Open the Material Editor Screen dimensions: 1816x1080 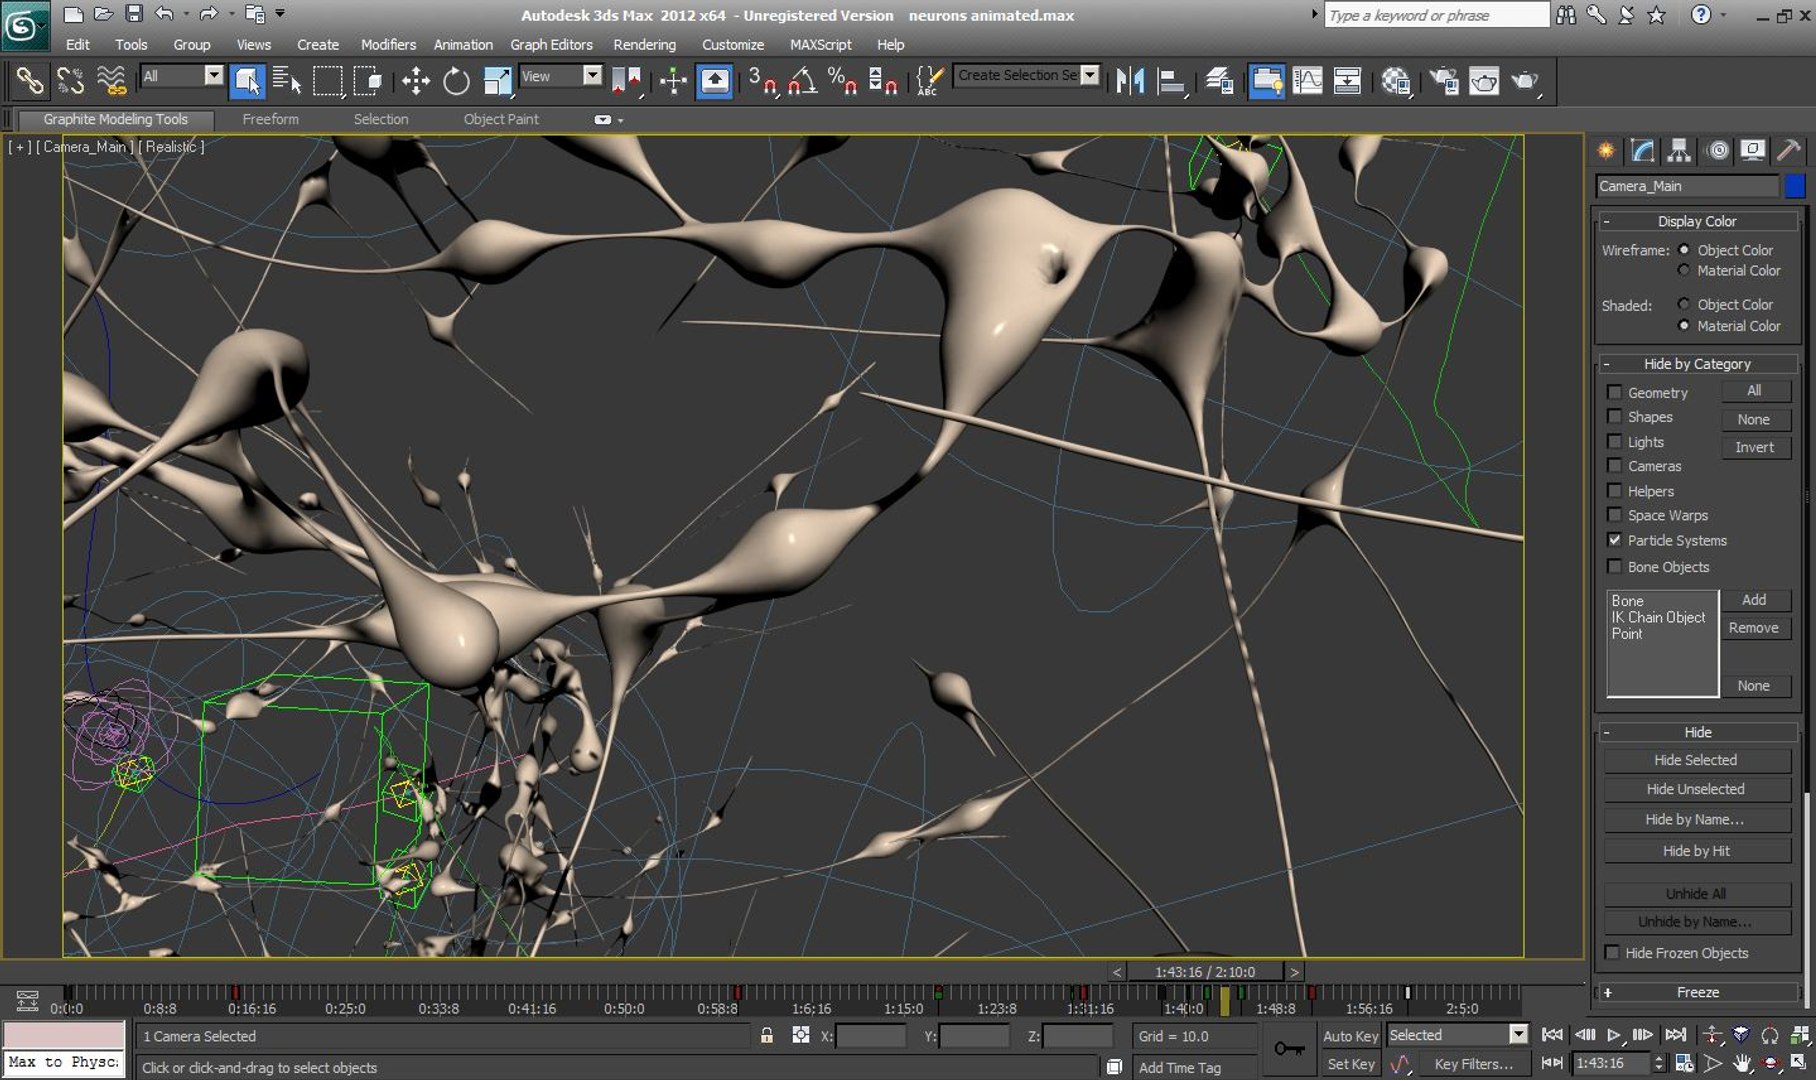pyautogui.click(x=1396, y=80)
